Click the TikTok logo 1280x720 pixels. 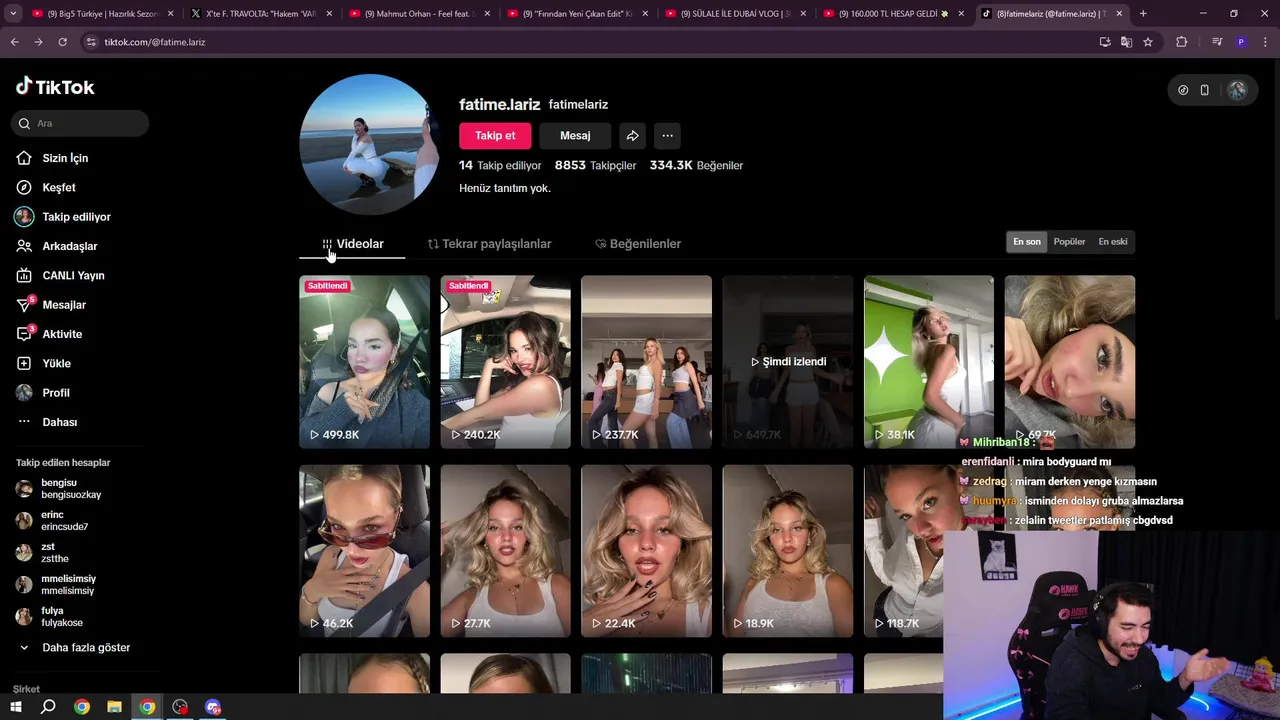pos(55,87)
